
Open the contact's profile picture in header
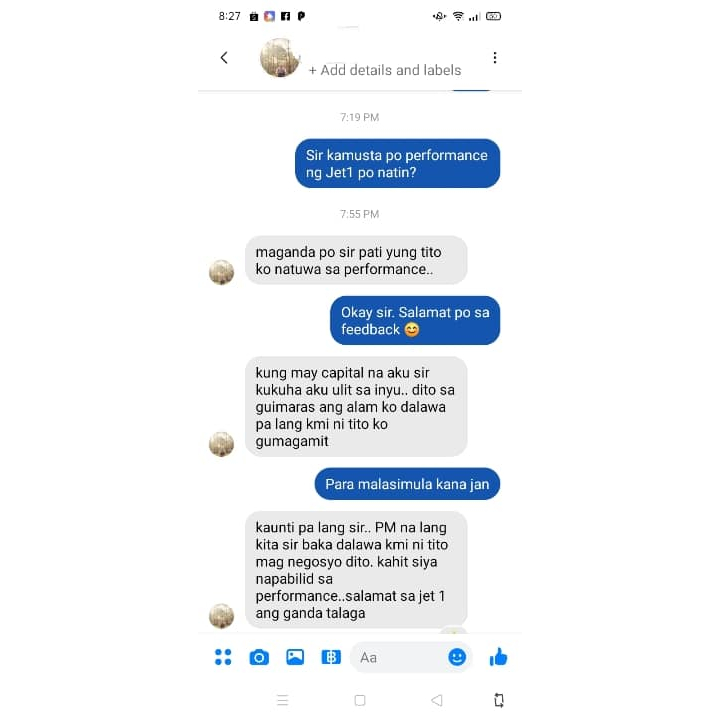coord(280,58)
